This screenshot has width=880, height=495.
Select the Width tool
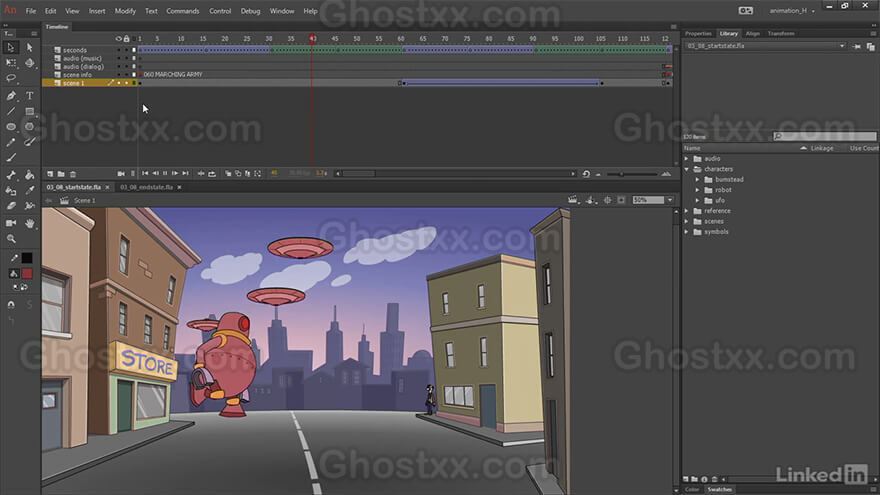click(x=29, y=206)
